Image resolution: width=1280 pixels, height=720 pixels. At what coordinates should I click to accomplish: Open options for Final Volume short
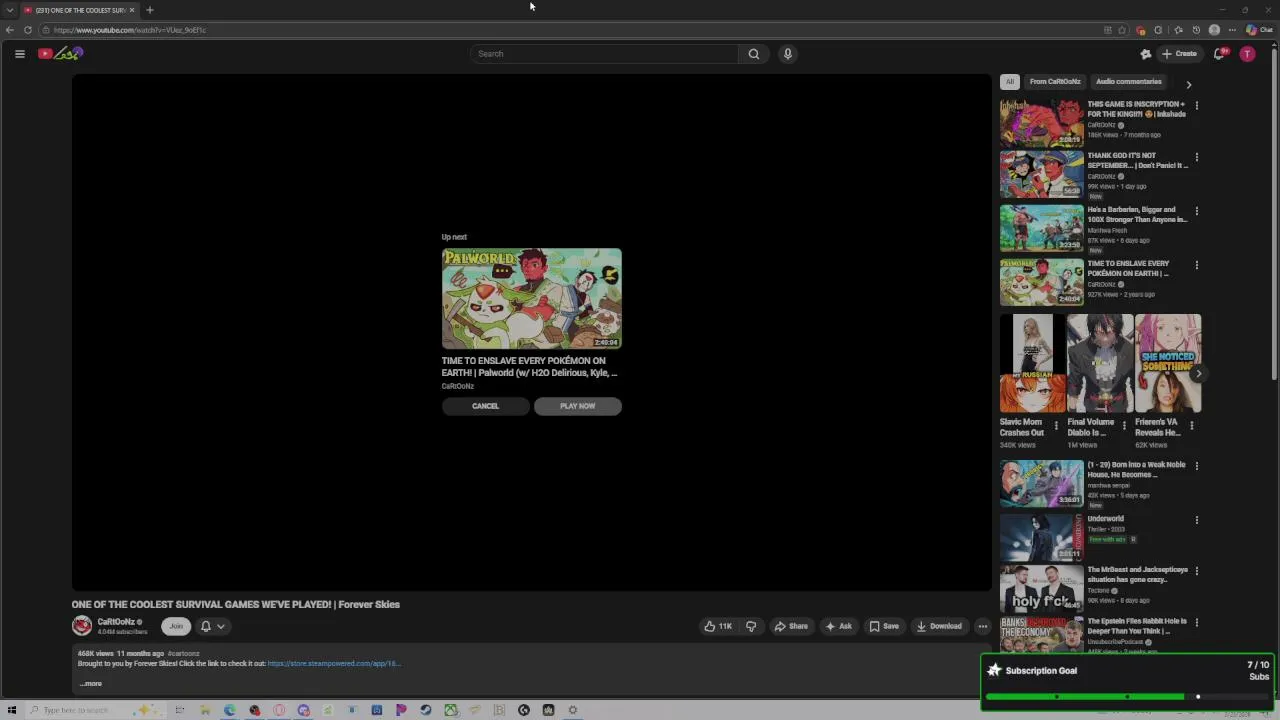(x=1124, y=425)
